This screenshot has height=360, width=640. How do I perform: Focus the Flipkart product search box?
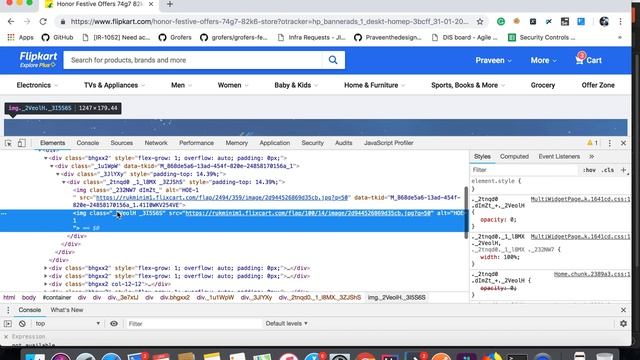(193, 60)
